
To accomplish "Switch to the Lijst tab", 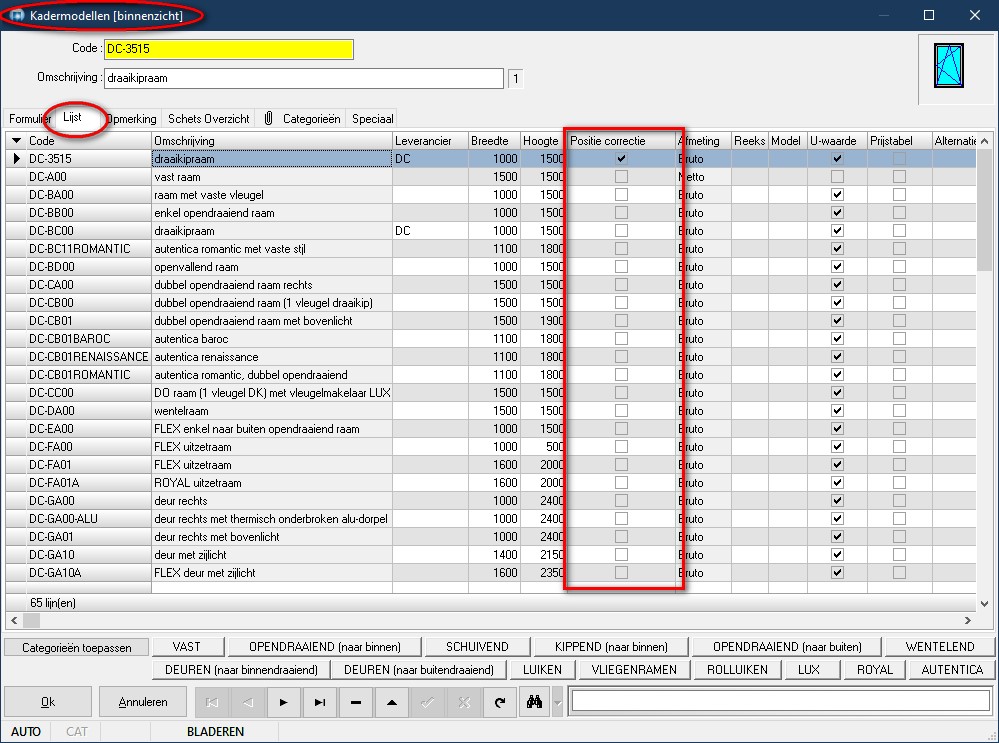I will click(72, 117).
